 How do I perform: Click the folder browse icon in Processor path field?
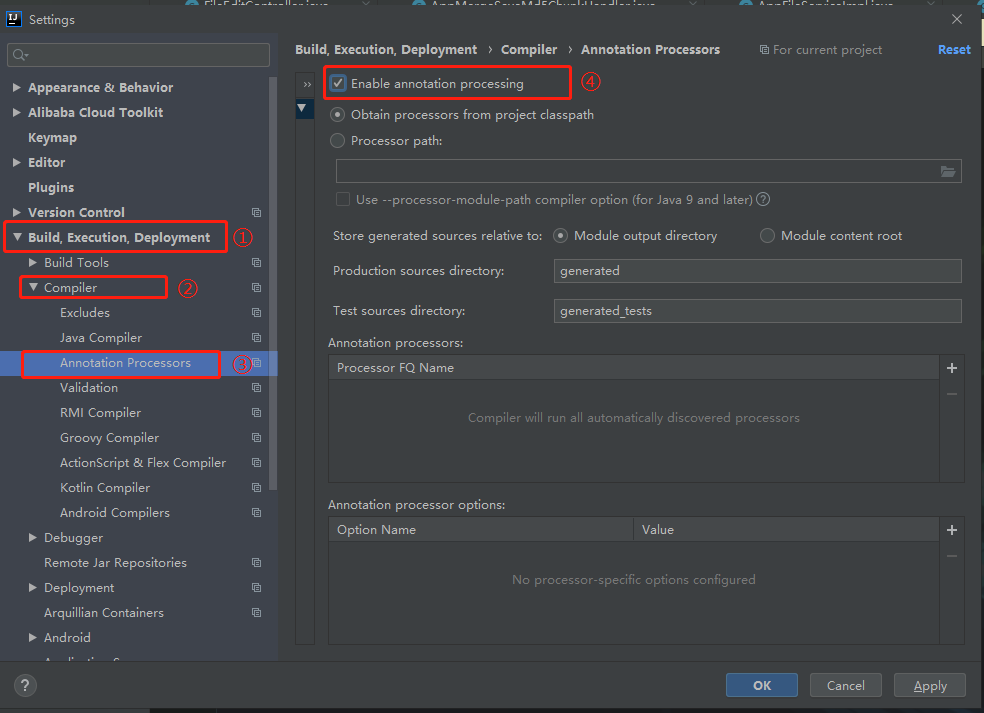pos(948,171)
